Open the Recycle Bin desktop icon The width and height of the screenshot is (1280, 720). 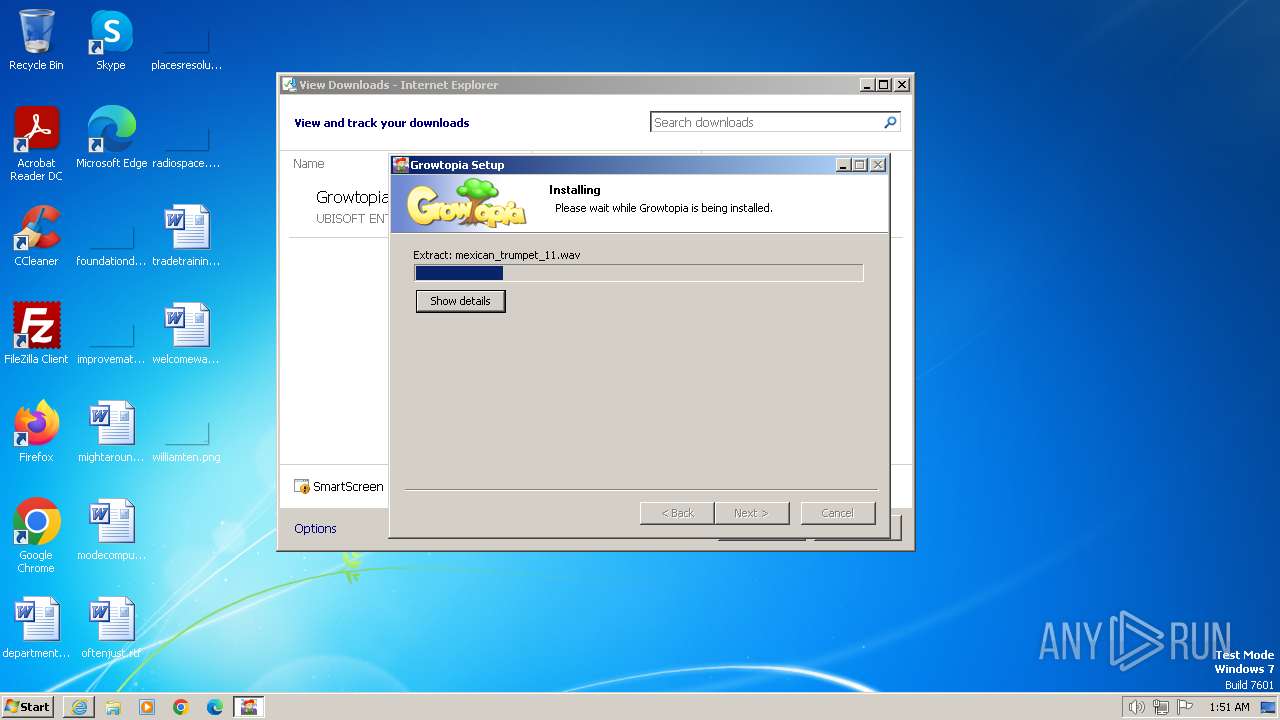pyautogui.click(x=36, y=40)
